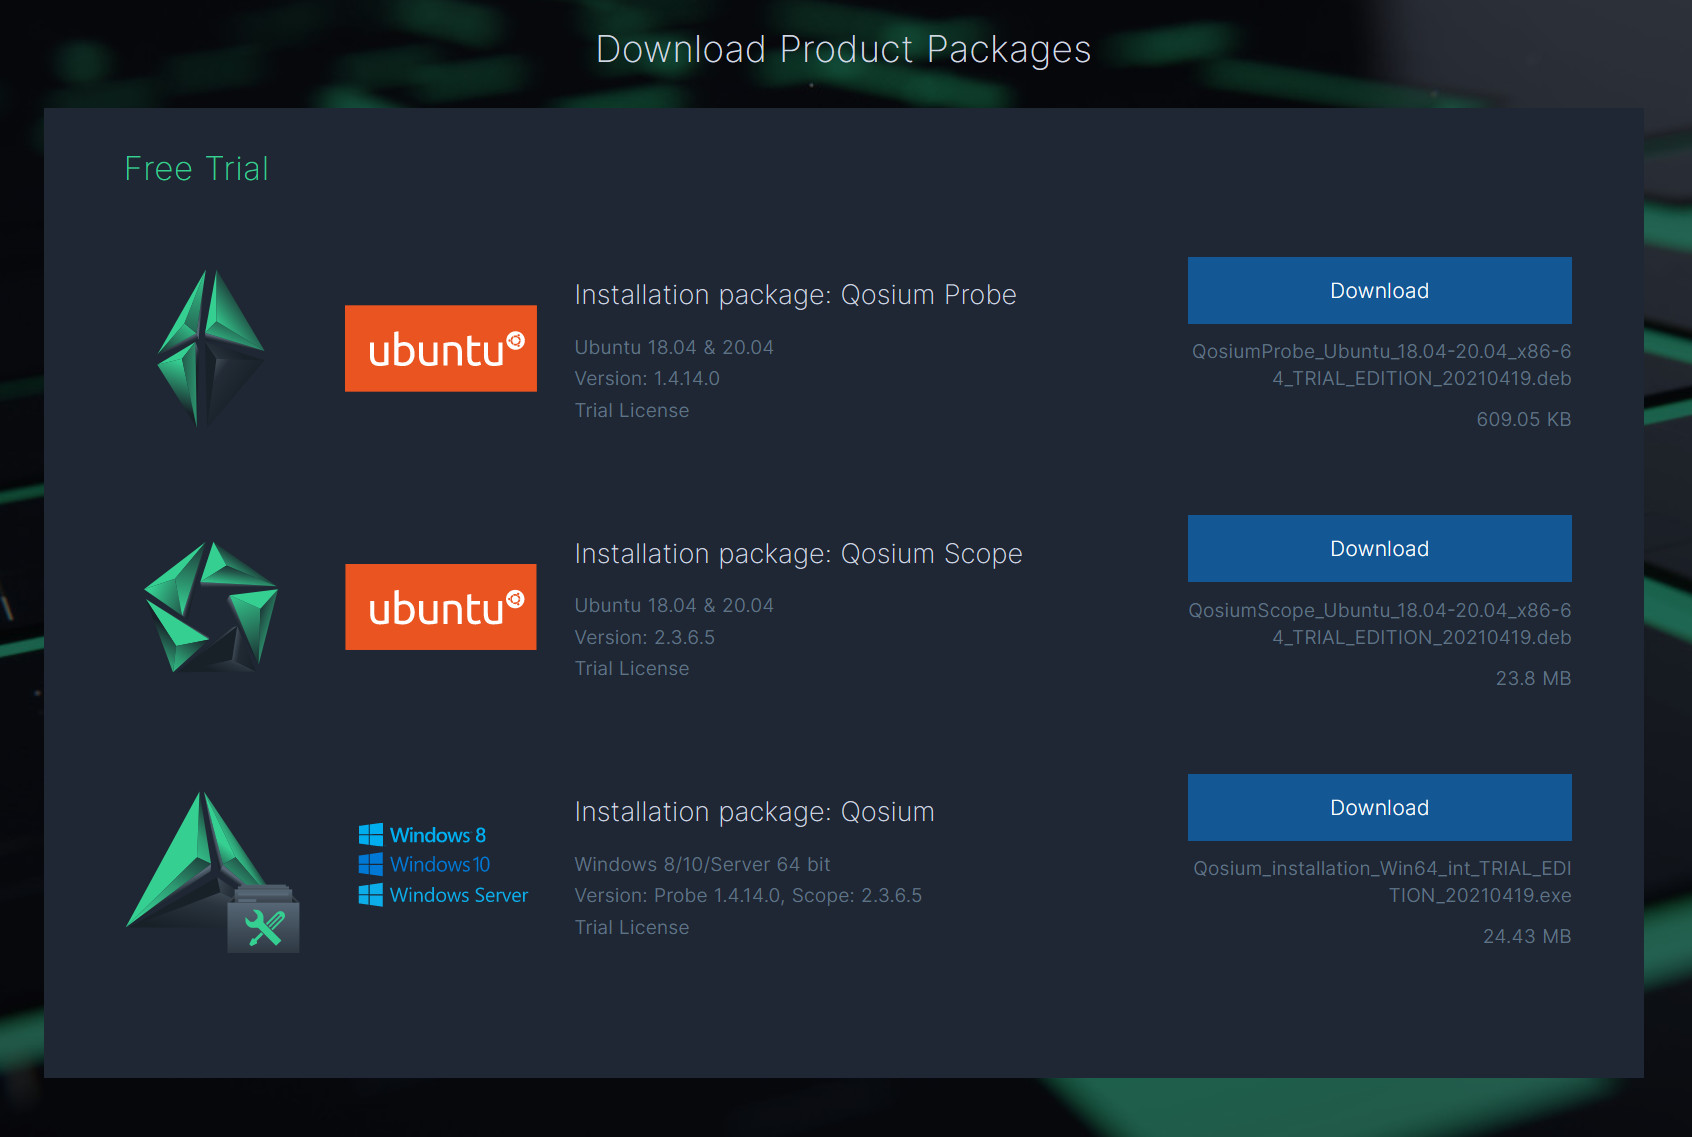Click the '23.8 MB' file size

pyautogui.click(x=1533, y=678)
